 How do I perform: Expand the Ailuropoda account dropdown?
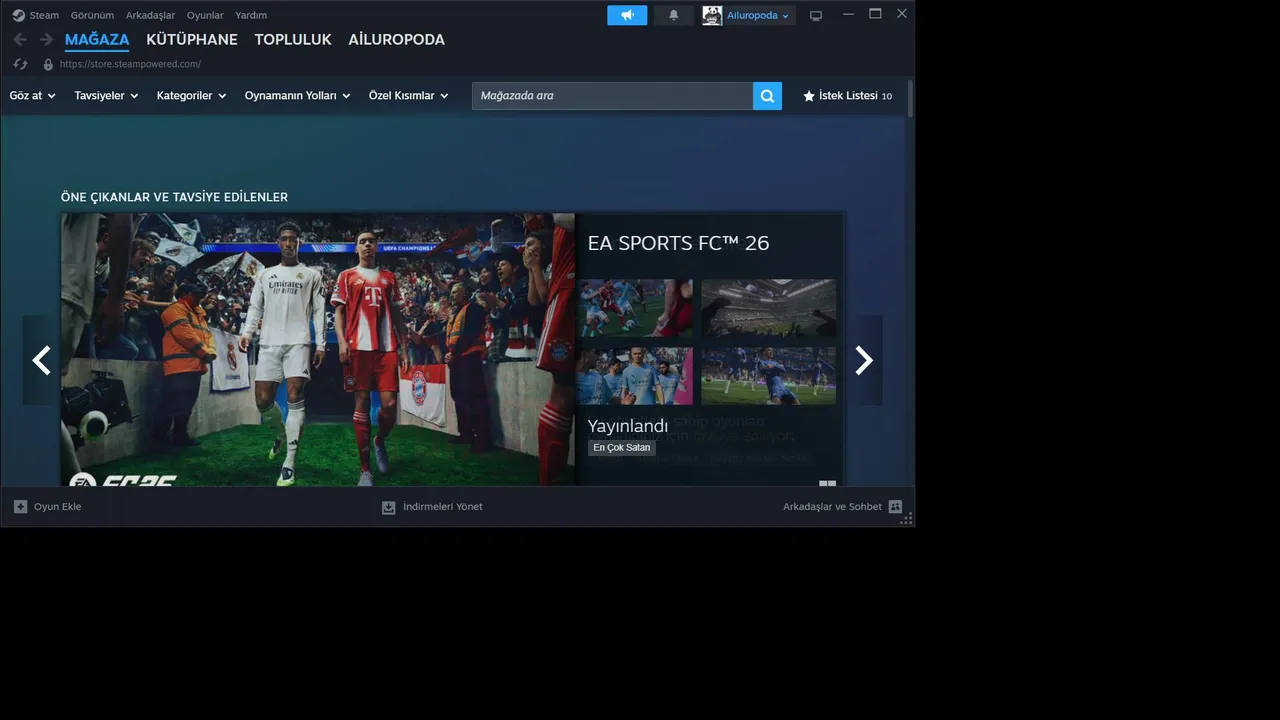tap(758, 15)
